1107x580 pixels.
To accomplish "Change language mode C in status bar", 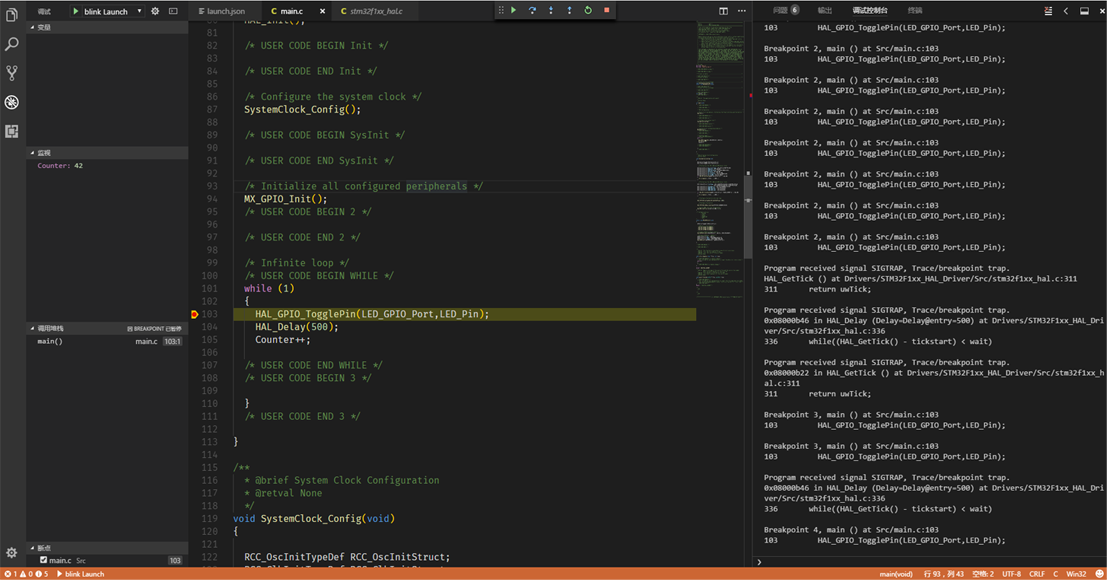I will click(x=1055, y=574).
